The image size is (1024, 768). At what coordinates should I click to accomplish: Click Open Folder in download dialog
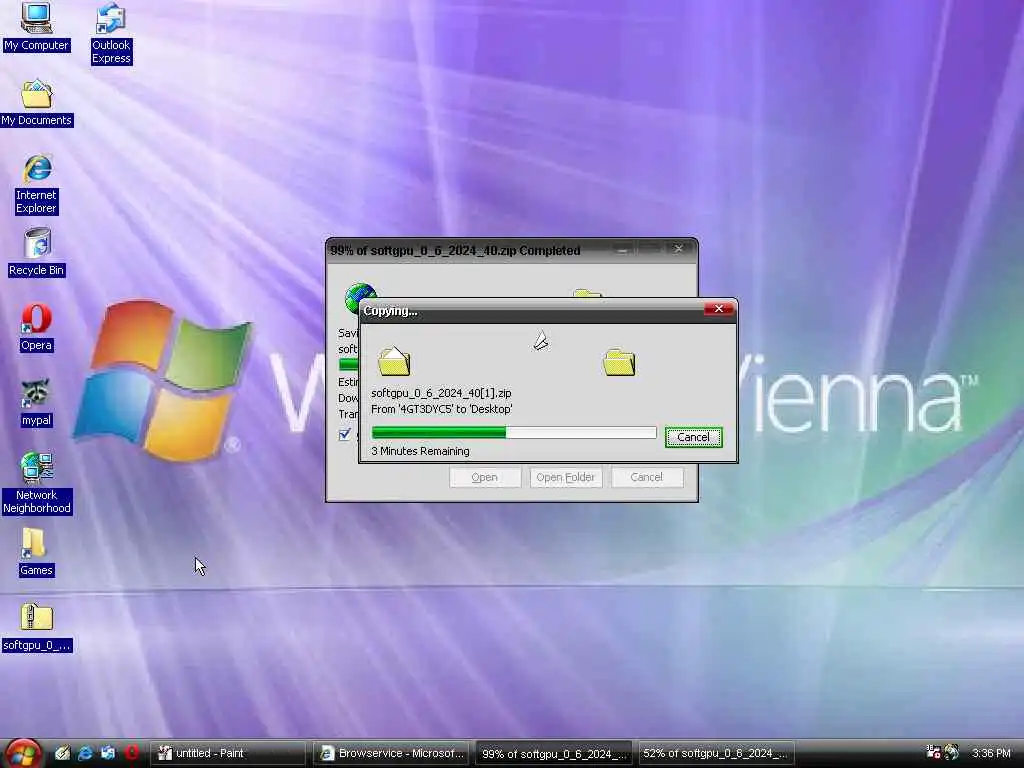tap(566, 477)
